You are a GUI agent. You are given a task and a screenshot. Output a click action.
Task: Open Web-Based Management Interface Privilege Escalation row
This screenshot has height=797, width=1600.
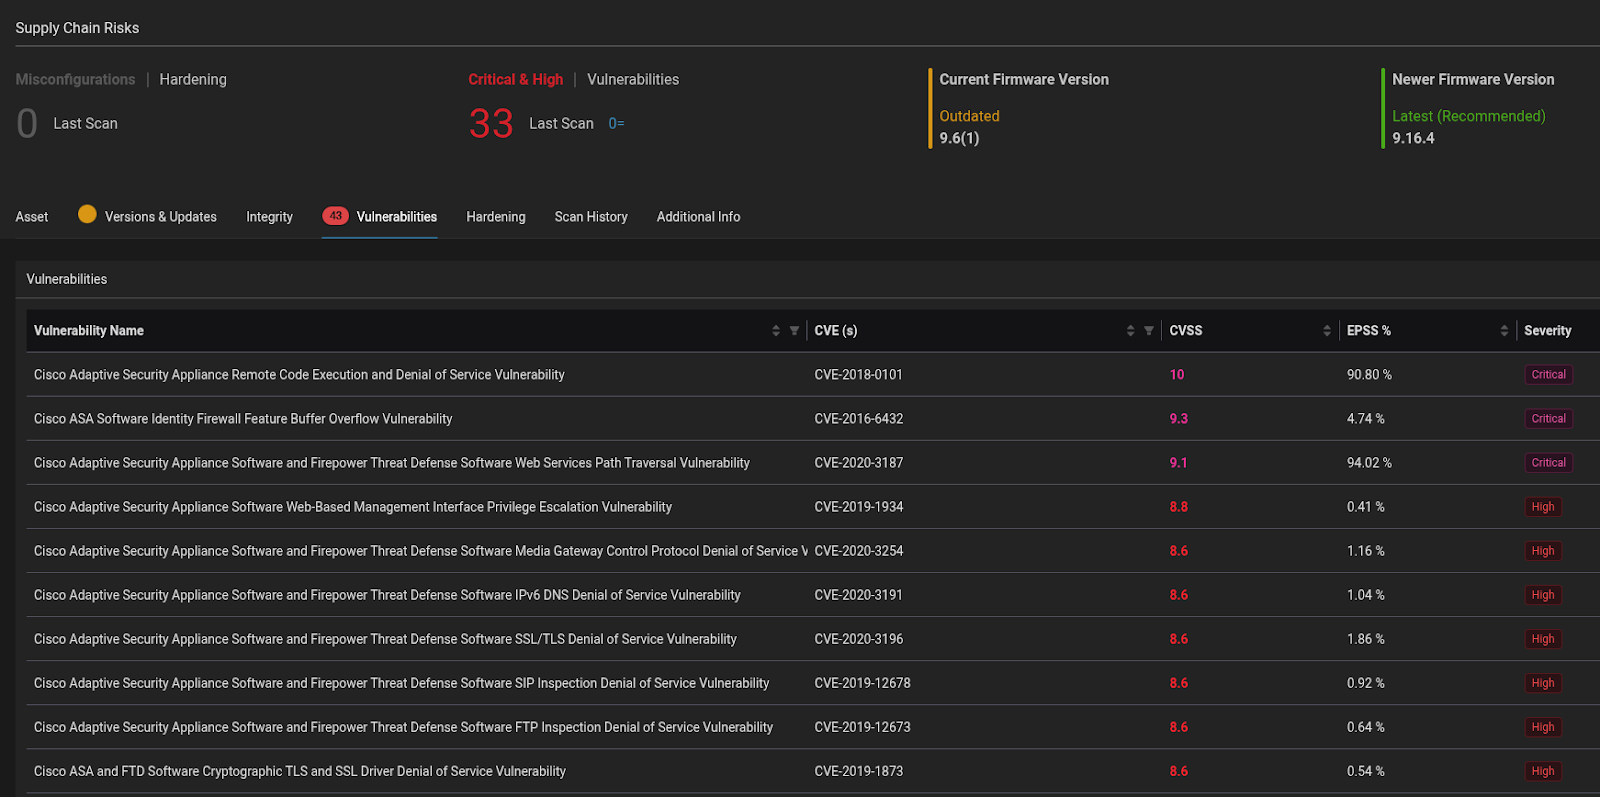pos(353,507)
